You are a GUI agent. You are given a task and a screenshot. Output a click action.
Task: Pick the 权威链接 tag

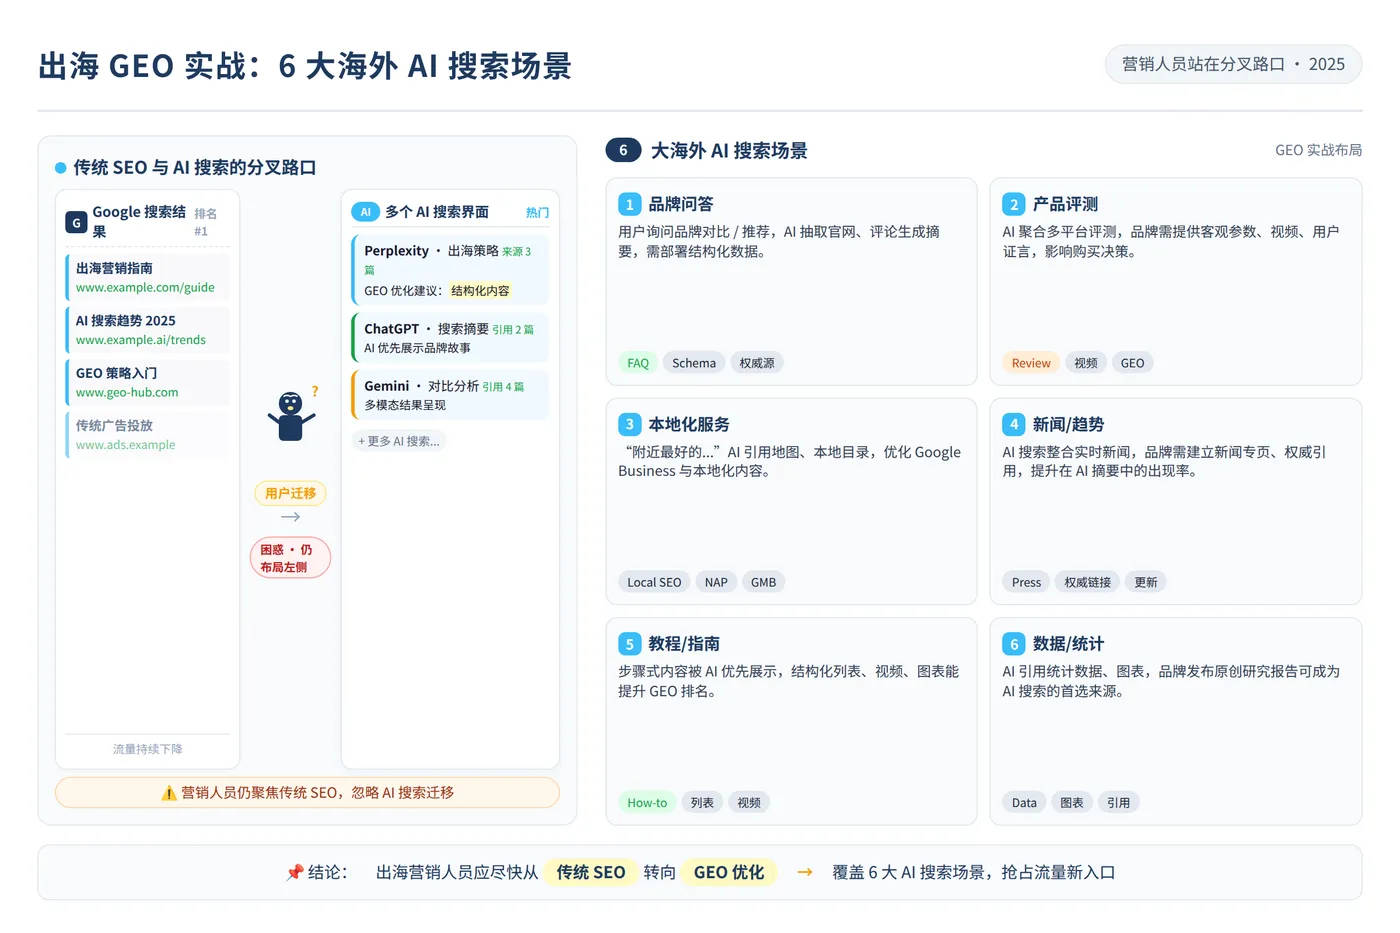(1088, 582)
